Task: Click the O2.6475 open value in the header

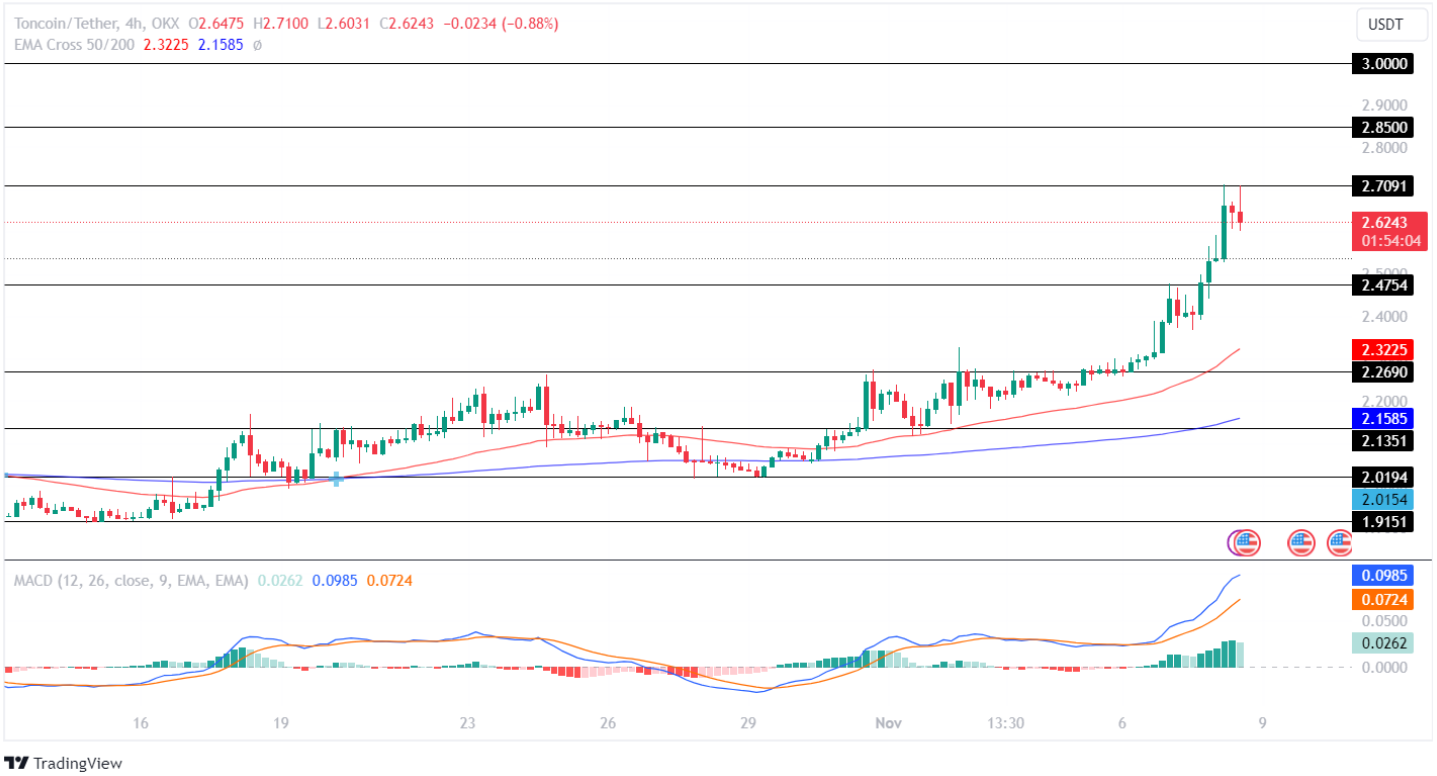Action: (x=216, y=24)
